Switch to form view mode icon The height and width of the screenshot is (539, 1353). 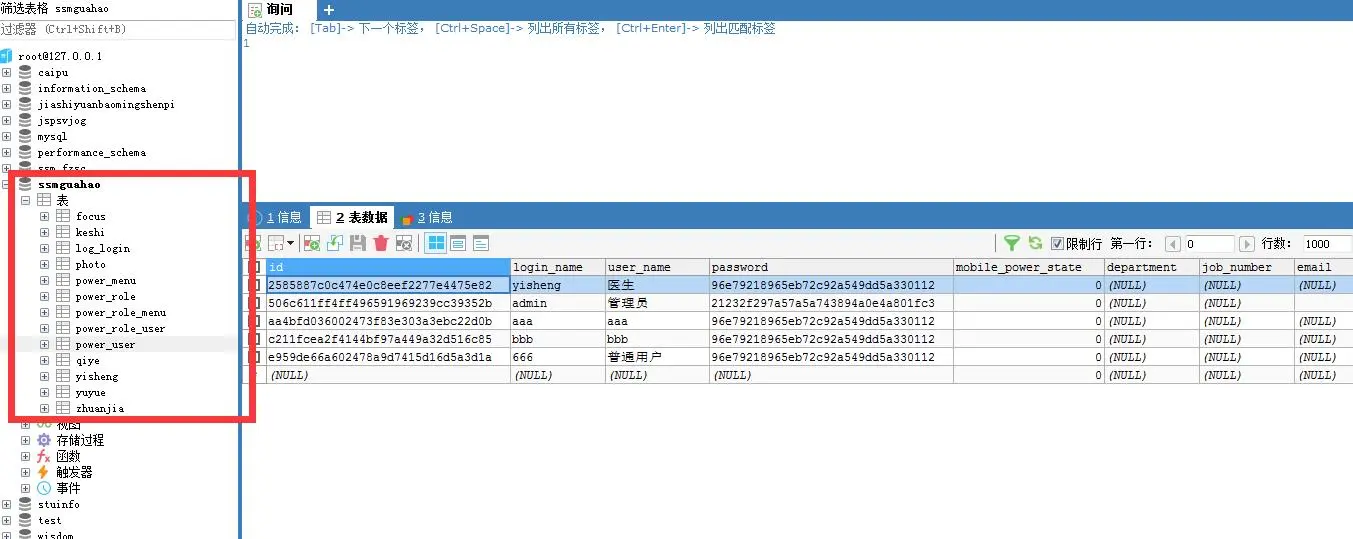pos(458,243)
